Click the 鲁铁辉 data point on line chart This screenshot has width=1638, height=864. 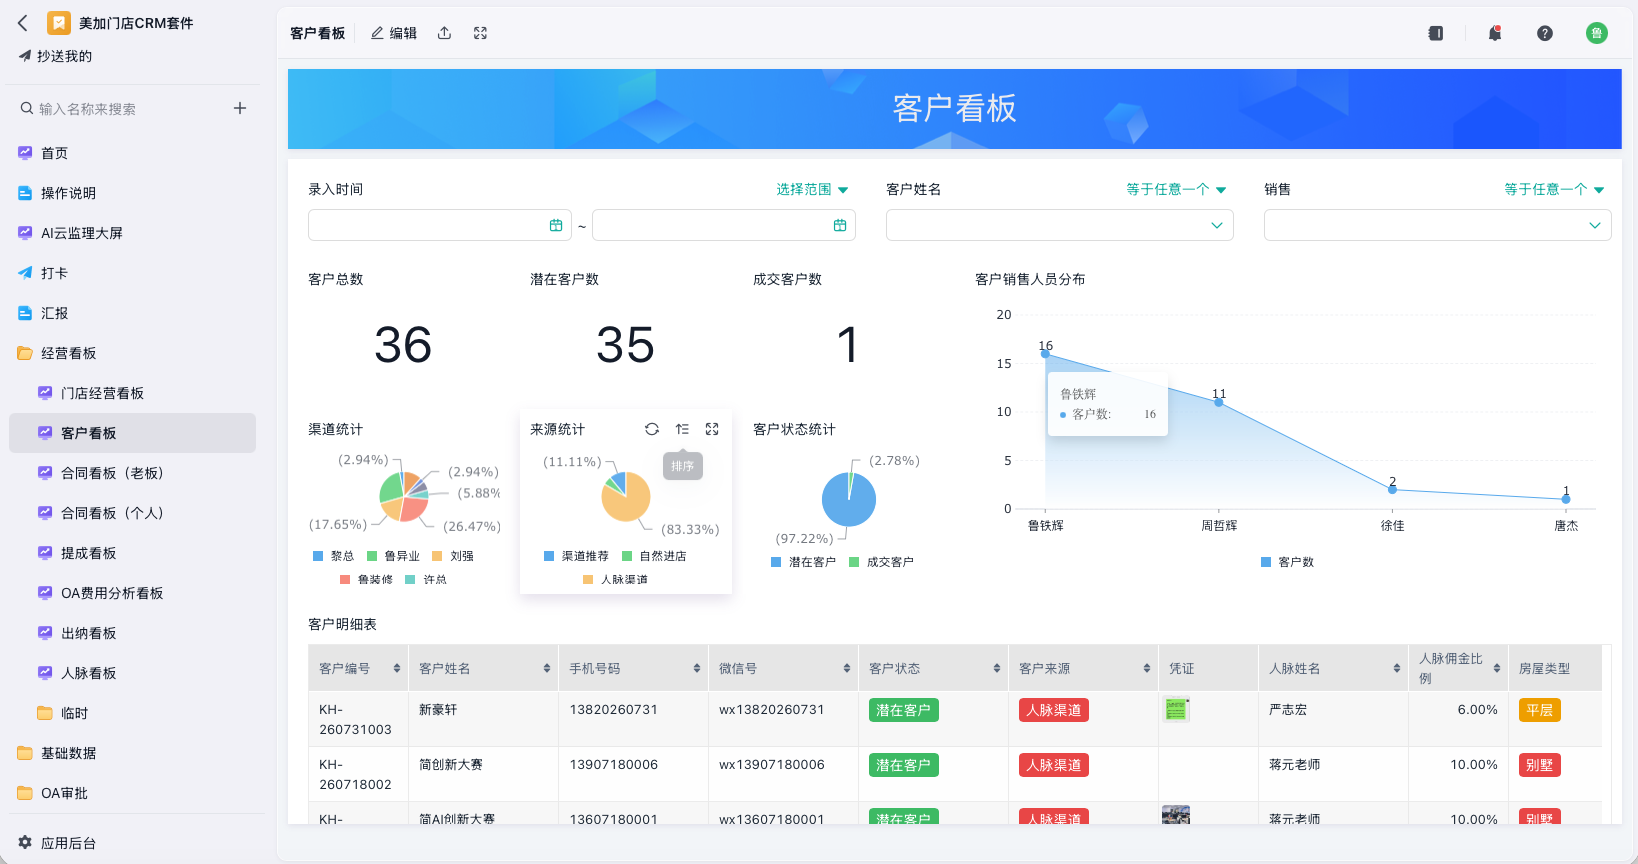[x=1045, y=354]
